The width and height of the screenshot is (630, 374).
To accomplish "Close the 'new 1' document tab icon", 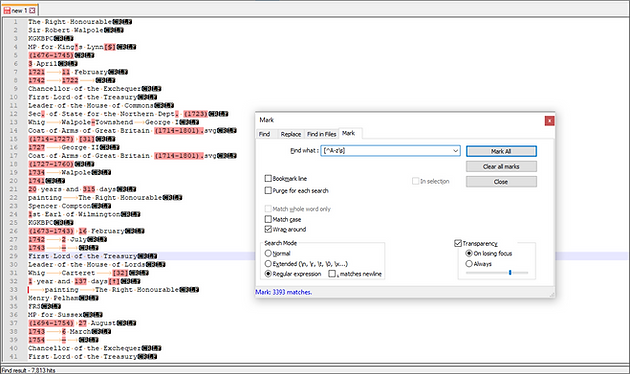I will coord(33,10).
